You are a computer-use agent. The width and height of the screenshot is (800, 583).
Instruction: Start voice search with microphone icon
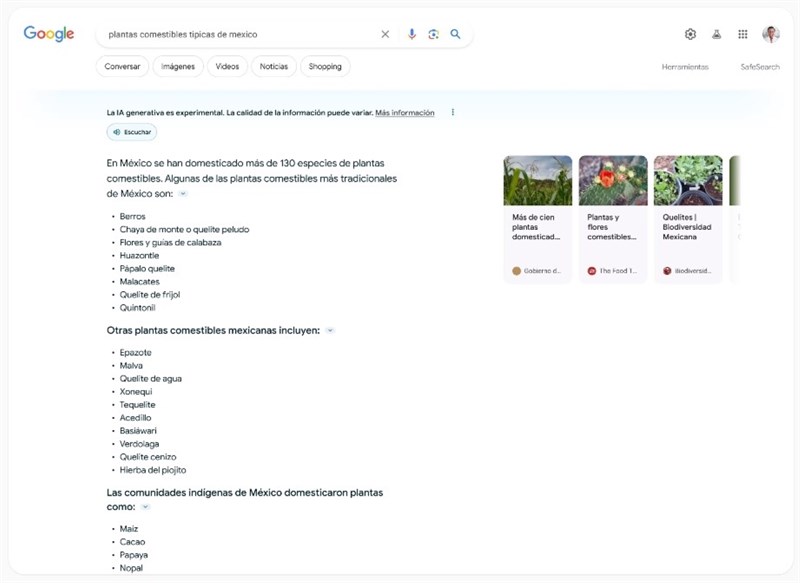pyautogui.click(x=412, y=34)
